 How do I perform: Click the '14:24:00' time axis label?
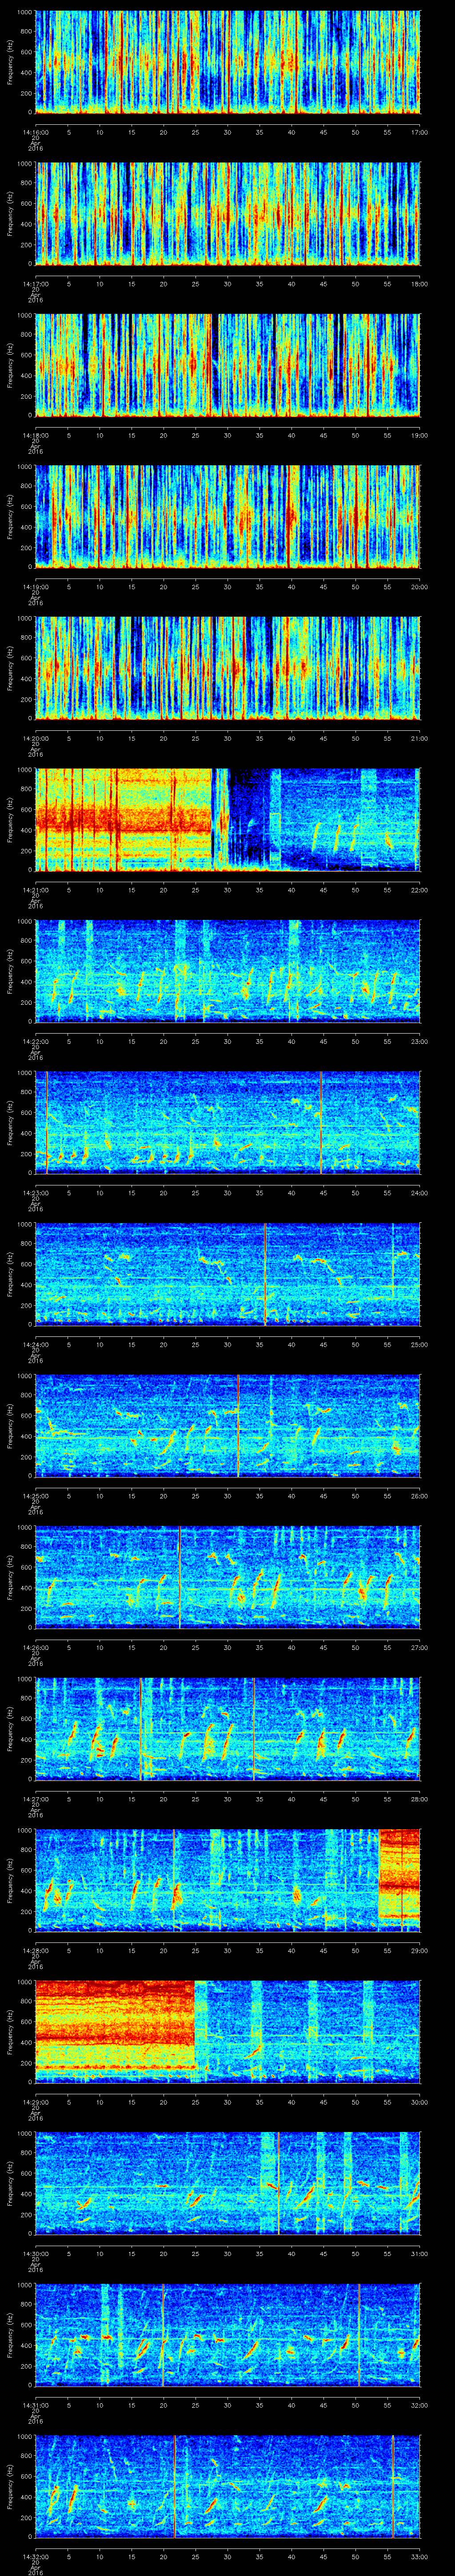(35, 1344)
